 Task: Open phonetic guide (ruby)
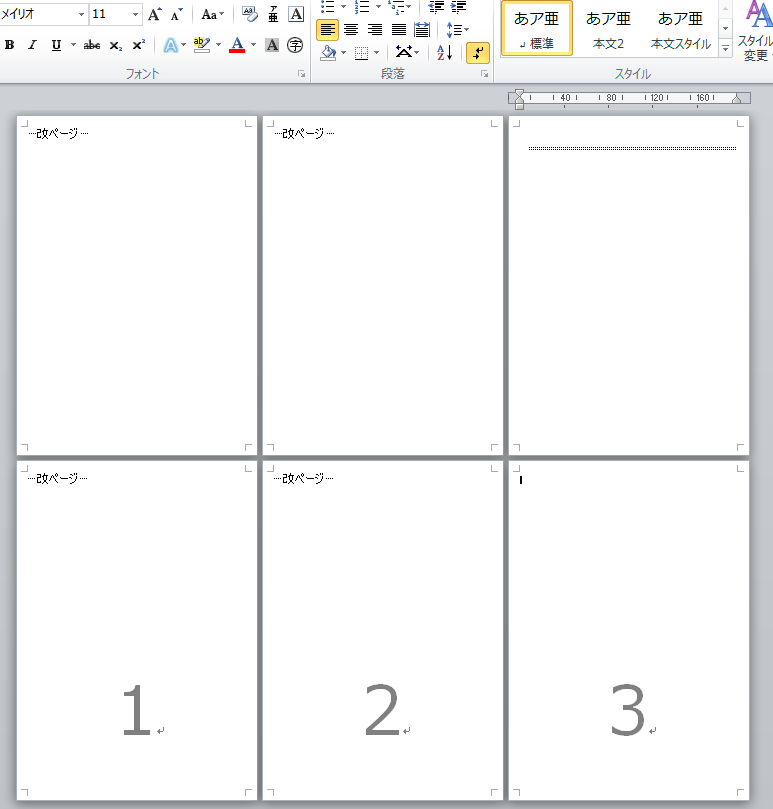point(273,14)
